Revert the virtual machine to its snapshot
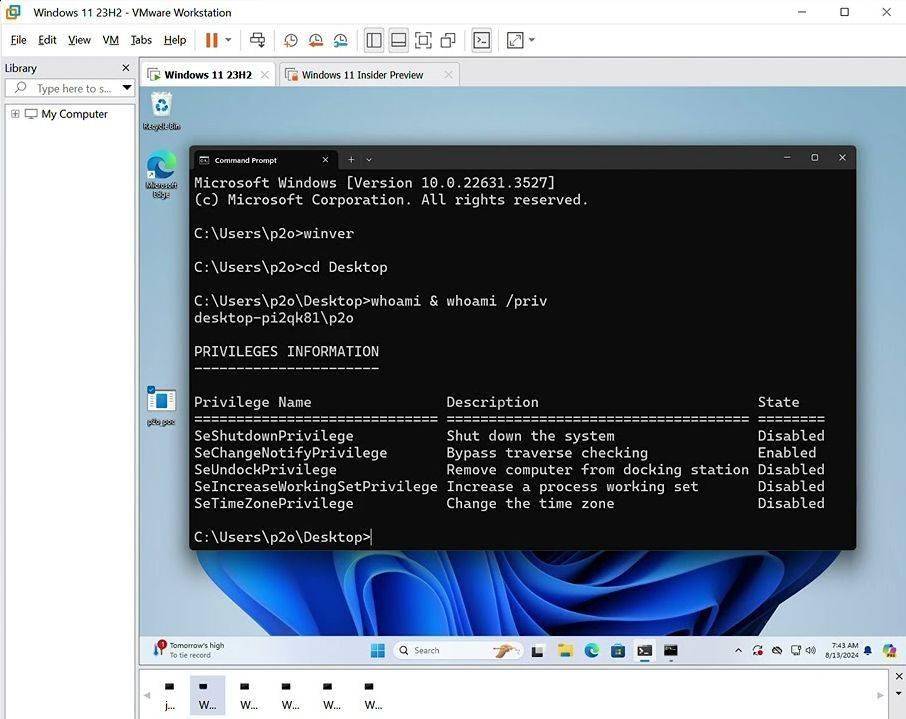Image resolution: width=906 pixels, height=719 pixels. [315, 40]
